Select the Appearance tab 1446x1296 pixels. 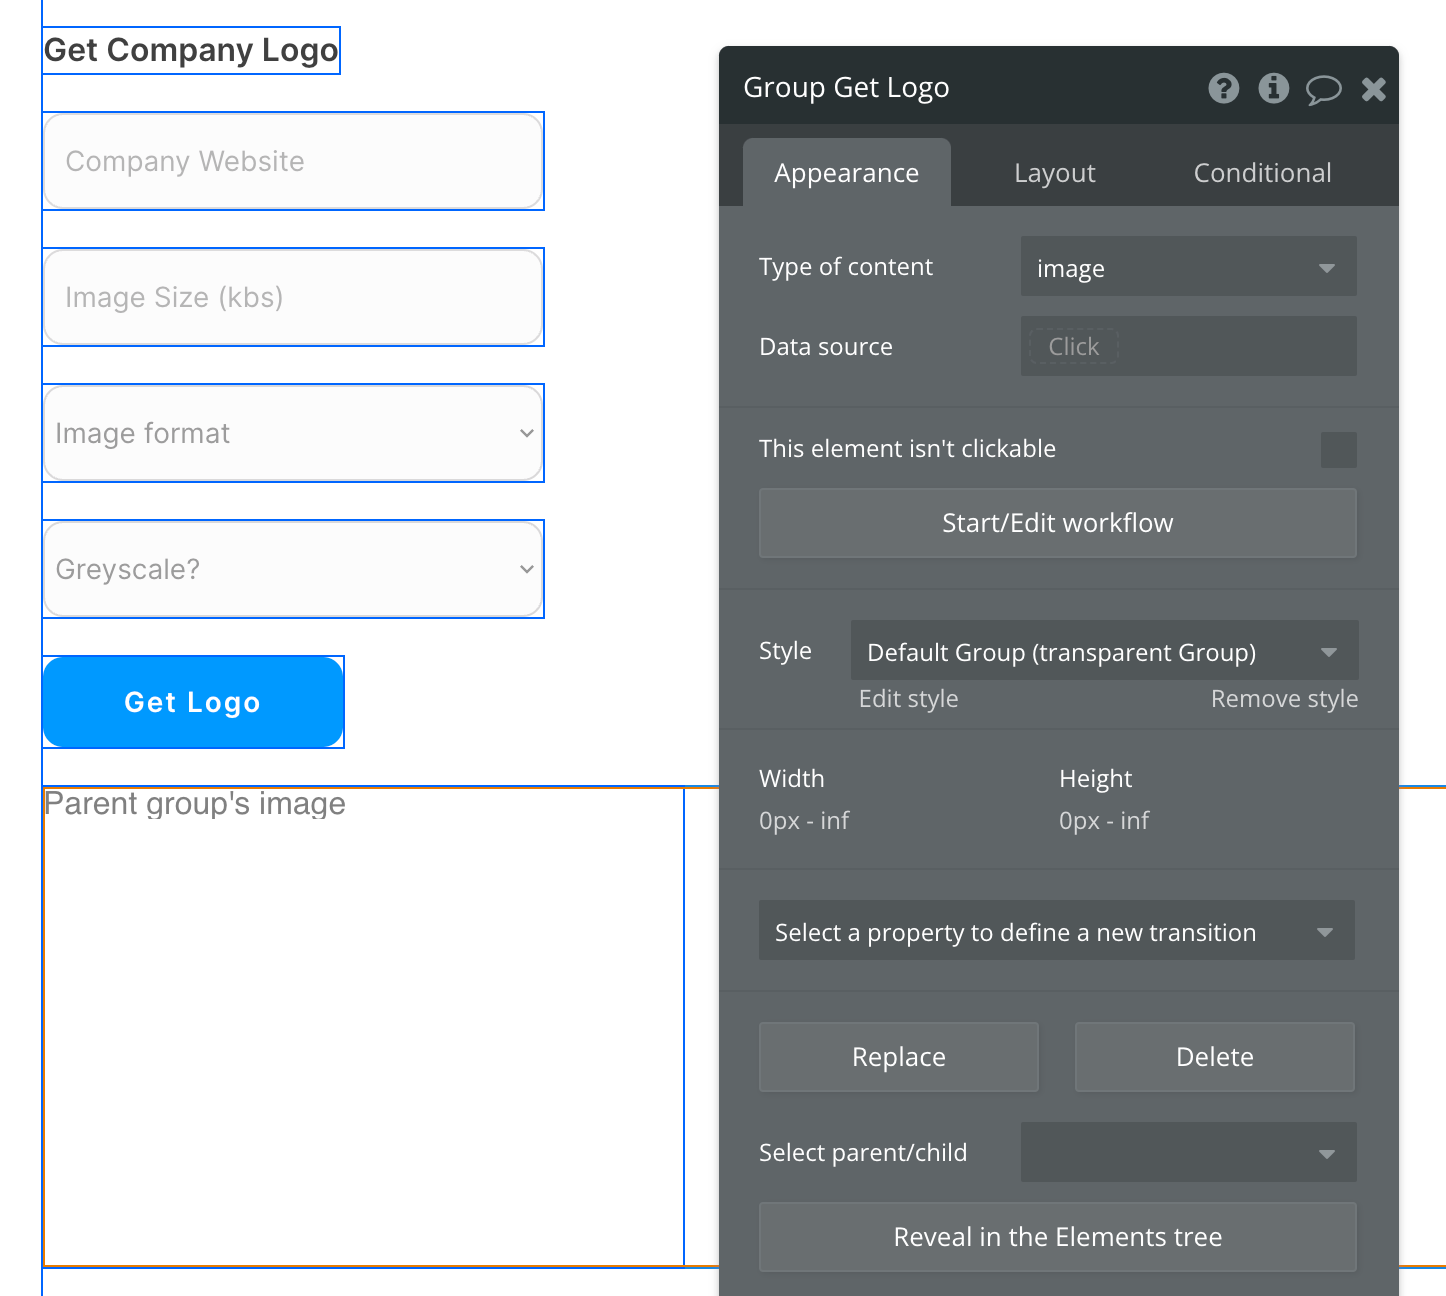tap(846, 173)
